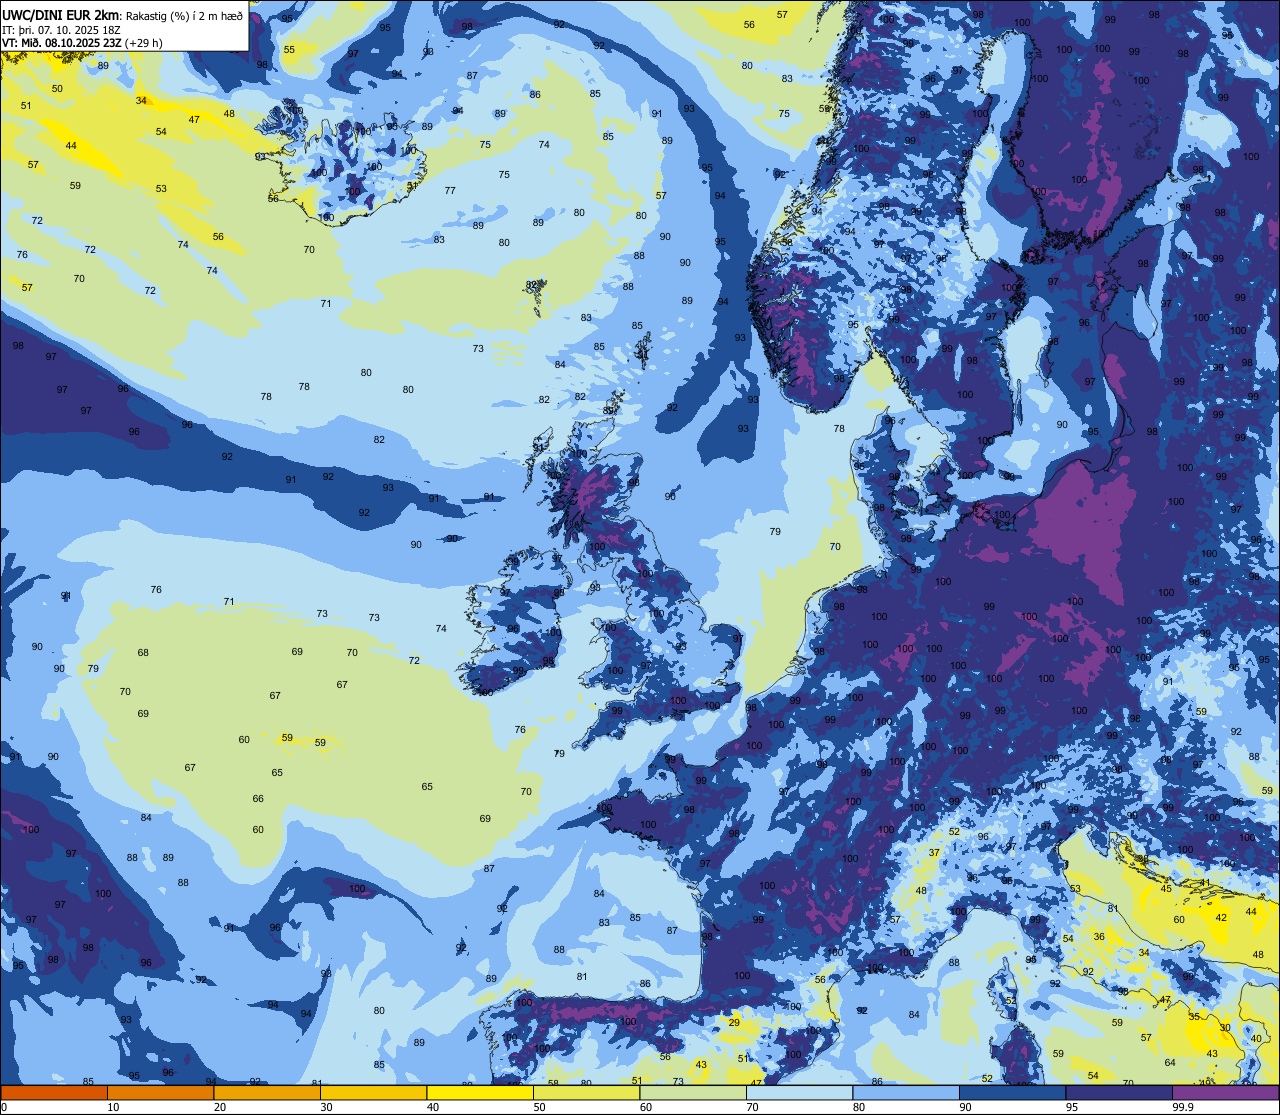Screen dimensions: 1280x1115
Task: Click the humidity value "77" east of Iceland
Action: click(x=450, y=190)
